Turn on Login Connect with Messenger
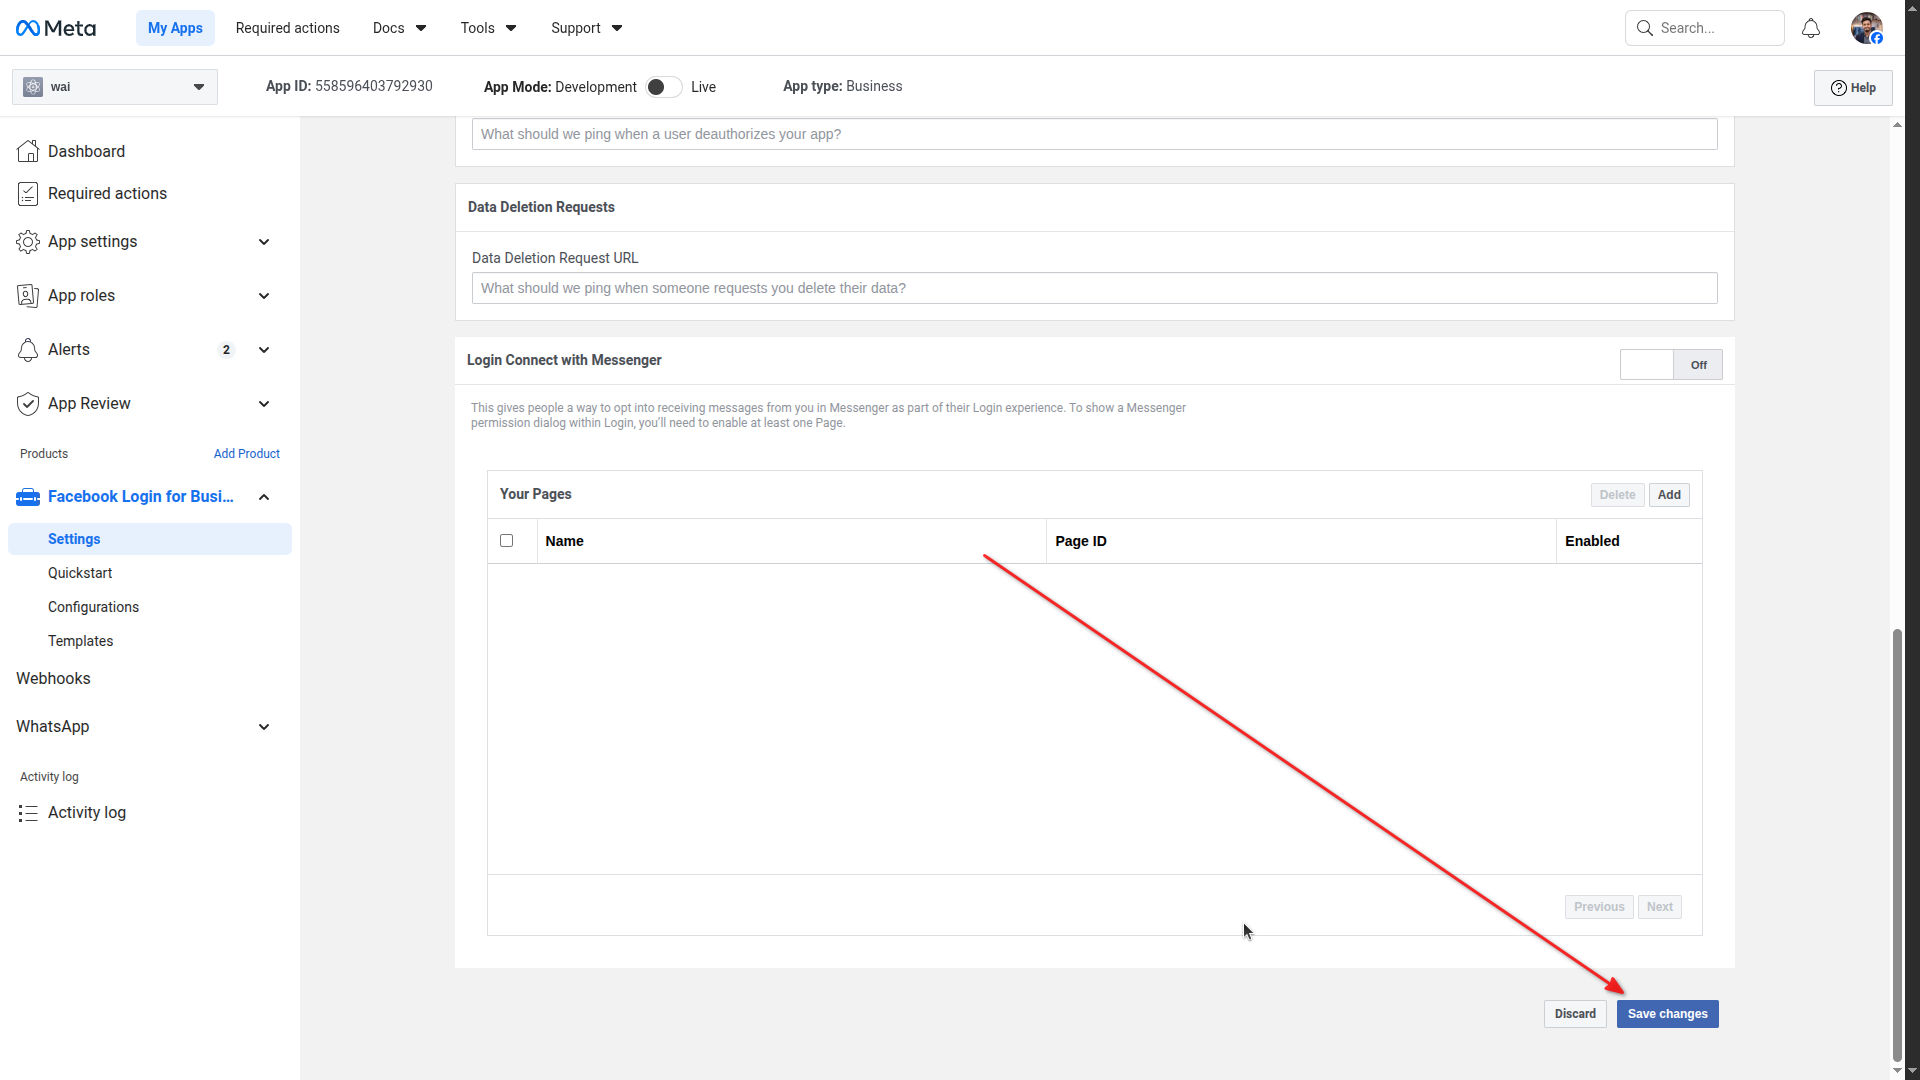1920x1080 pixels. pyautogui.click(x=1670, y=365)
